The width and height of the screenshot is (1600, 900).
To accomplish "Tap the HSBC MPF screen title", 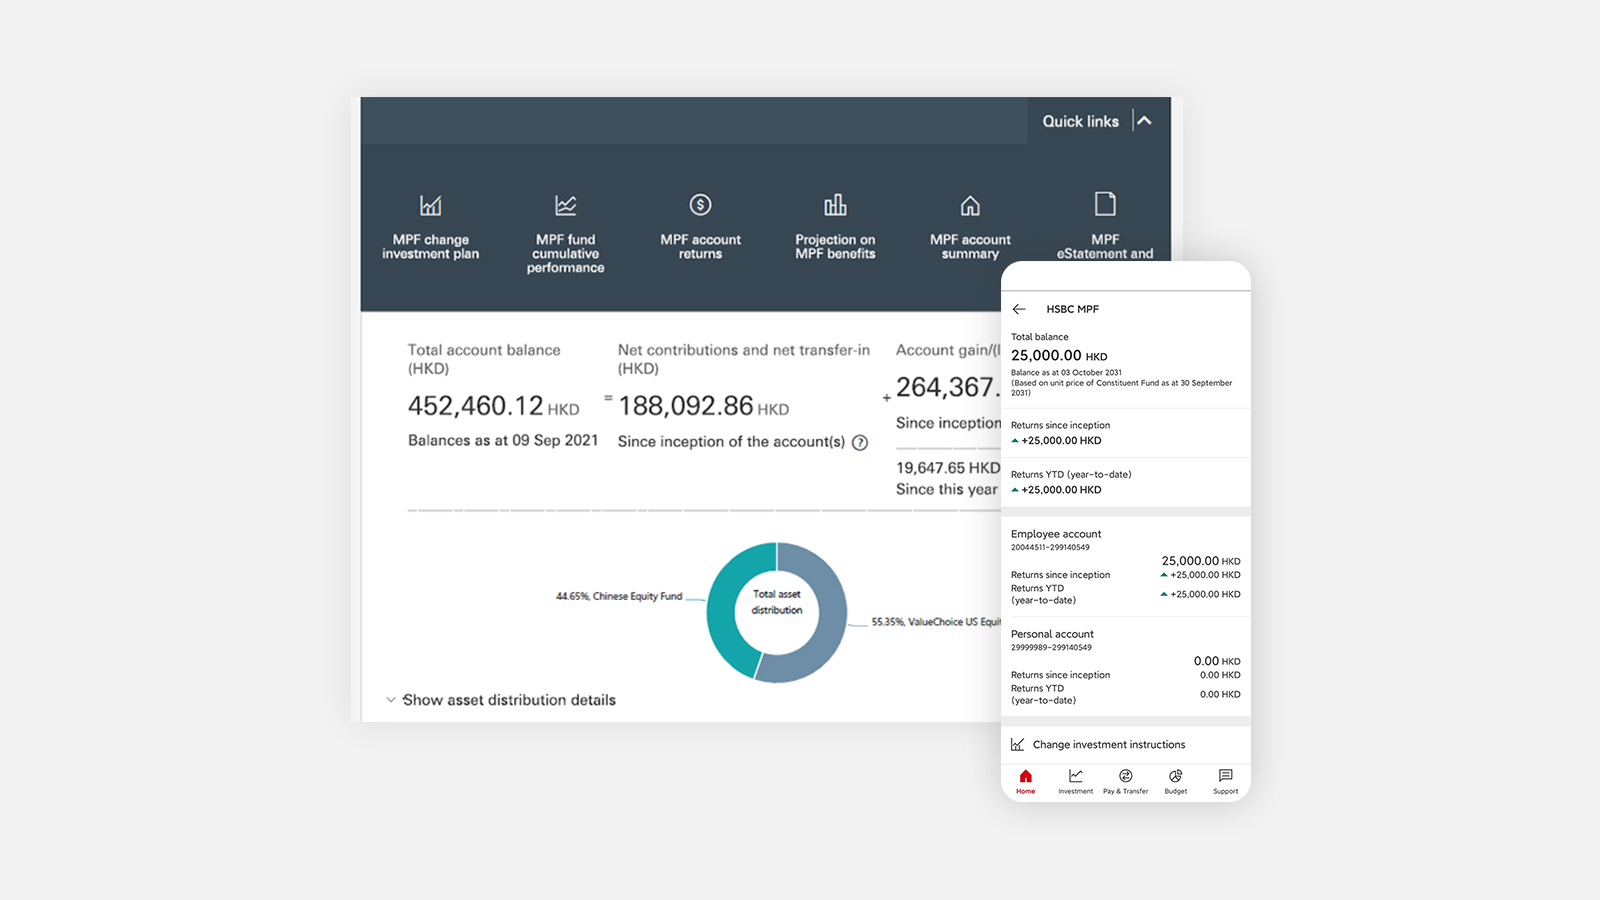I will click(x=1072, y=309).
